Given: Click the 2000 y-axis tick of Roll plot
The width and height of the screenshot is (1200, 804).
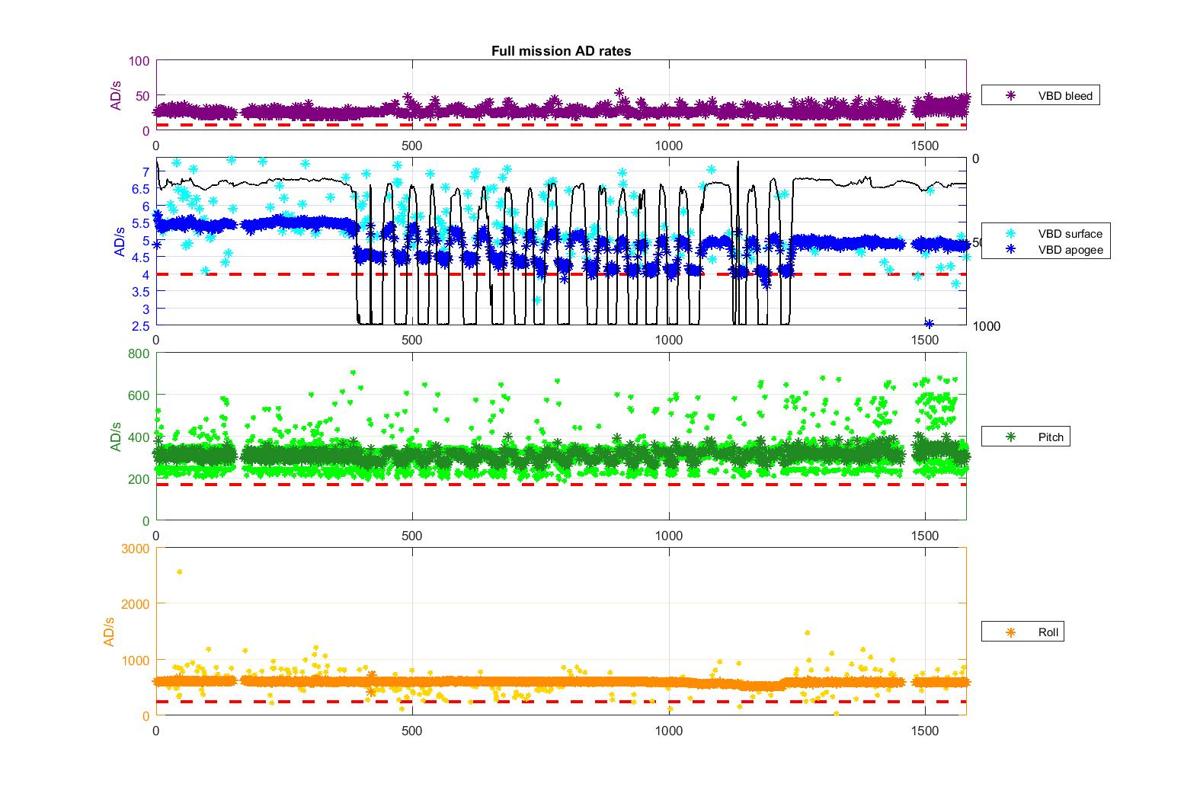Looking at the screenshot, I should (x=135, y=604).
